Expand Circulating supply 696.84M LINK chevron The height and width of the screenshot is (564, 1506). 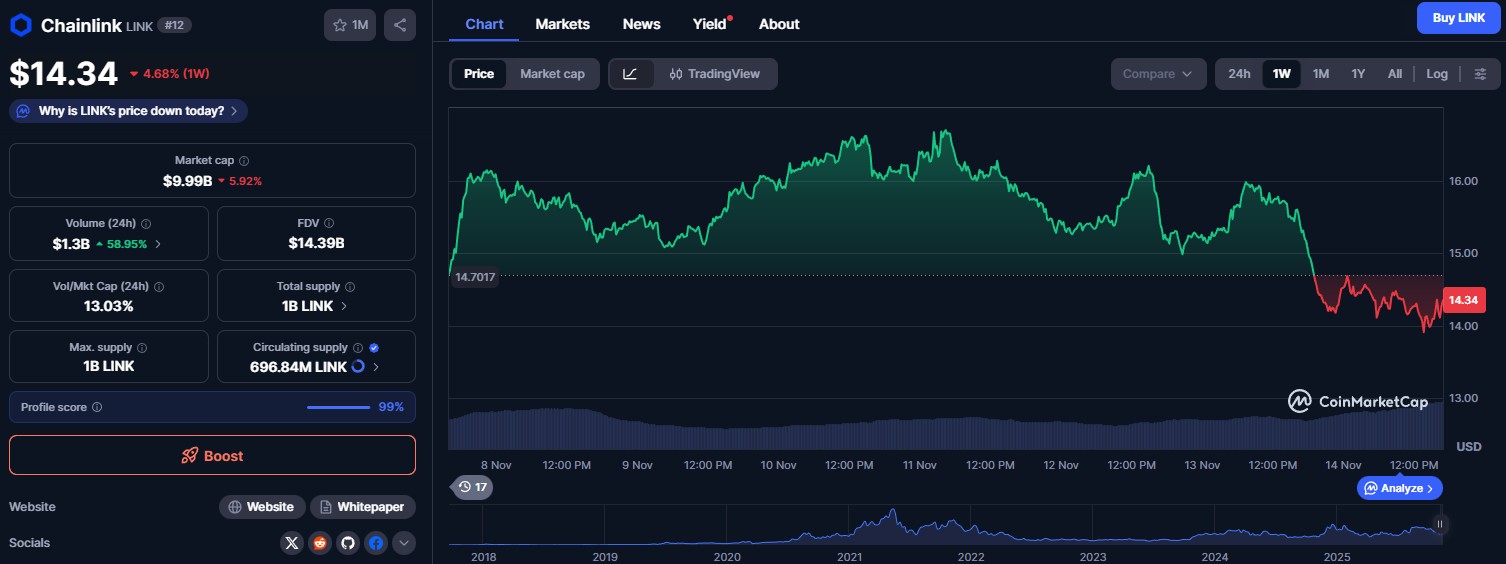tap(376, 367)
